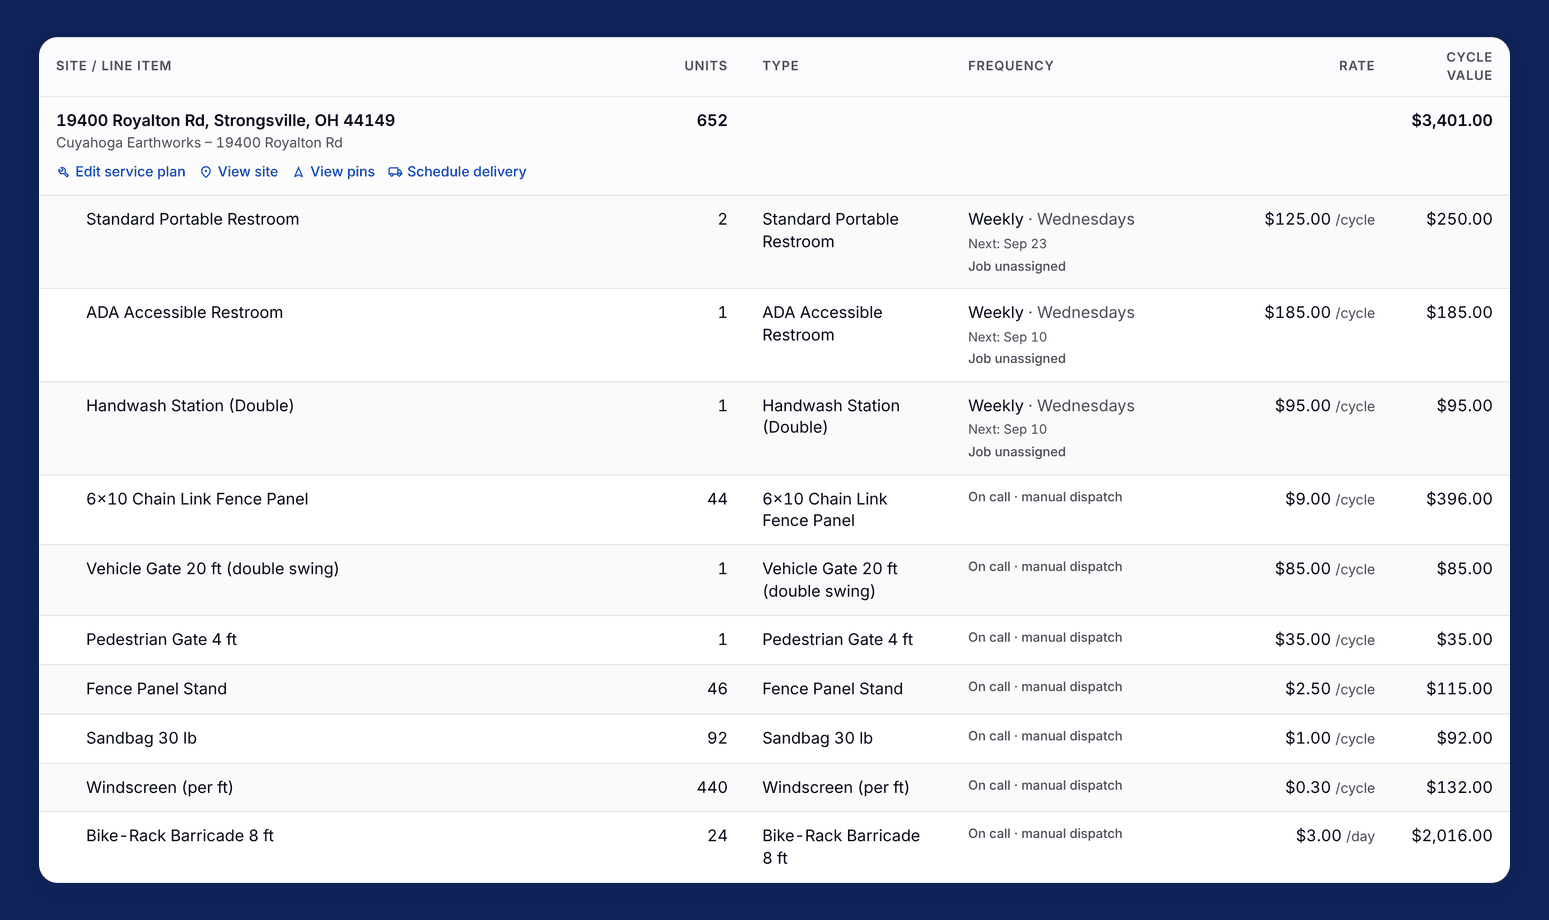Click the Site / Line Item column header
Image resolution: width=1549 pixels, height=920 pixels.
[114, 66]
